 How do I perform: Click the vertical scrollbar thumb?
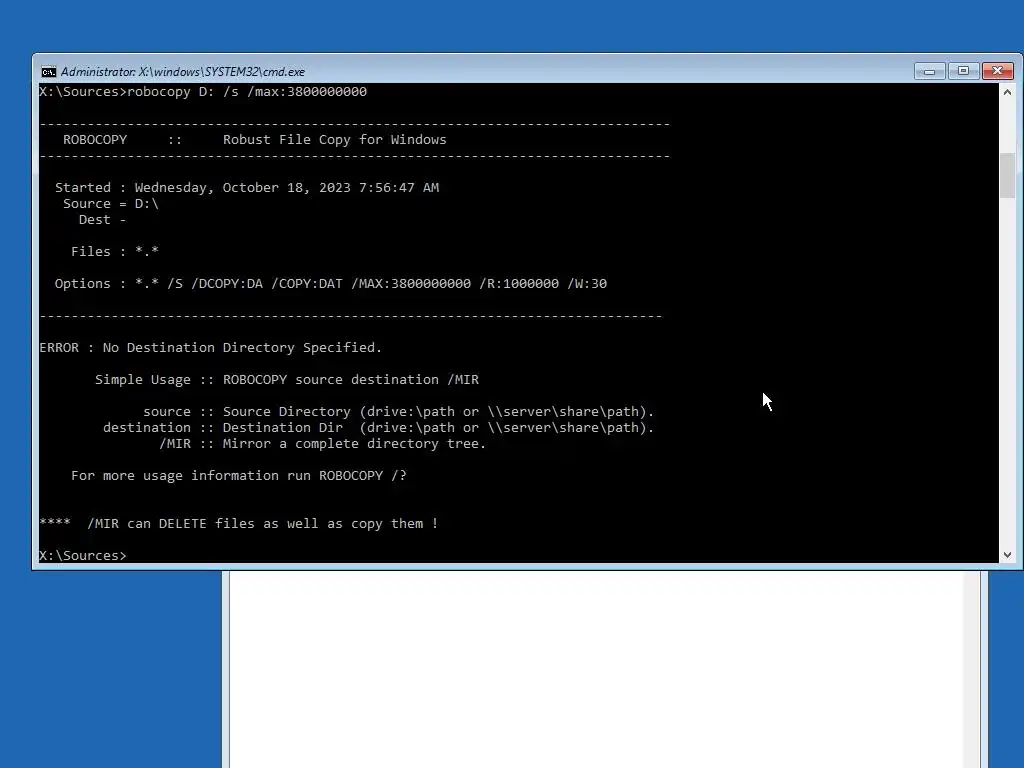pos(1008,174)
